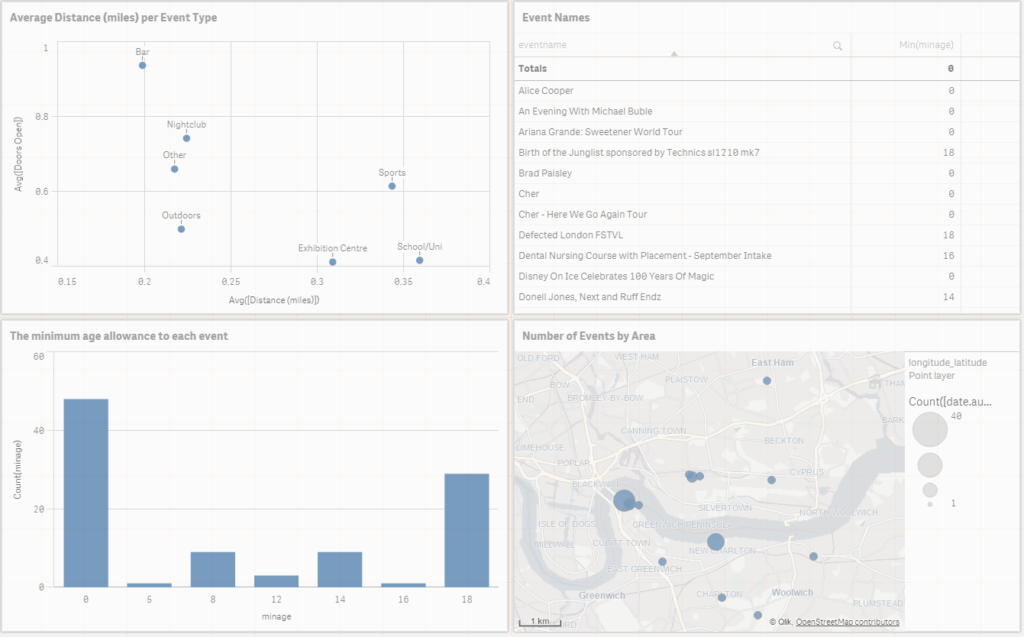1024x637 pixels.
Task: Select Donell Jones, Next and Ruff Endz row
Action: [738, 297]
